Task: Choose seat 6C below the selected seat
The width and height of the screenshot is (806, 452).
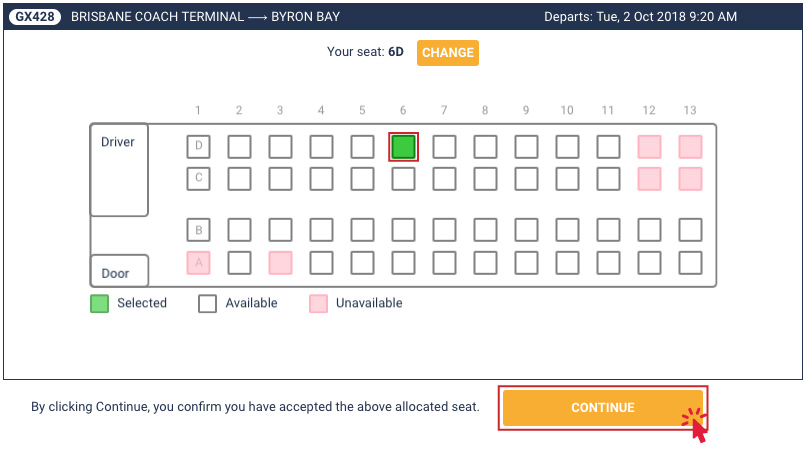Action: pyautogui.click(x=404, y=179)
